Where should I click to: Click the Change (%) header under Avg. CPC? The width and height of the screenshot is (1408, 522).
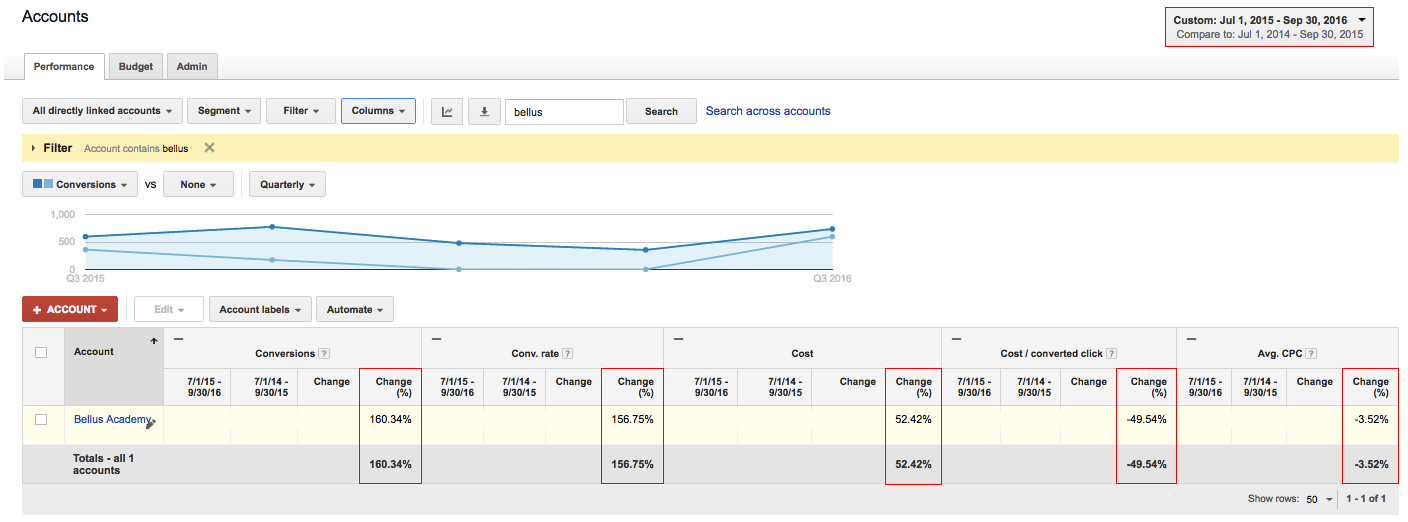point(1370,387)
